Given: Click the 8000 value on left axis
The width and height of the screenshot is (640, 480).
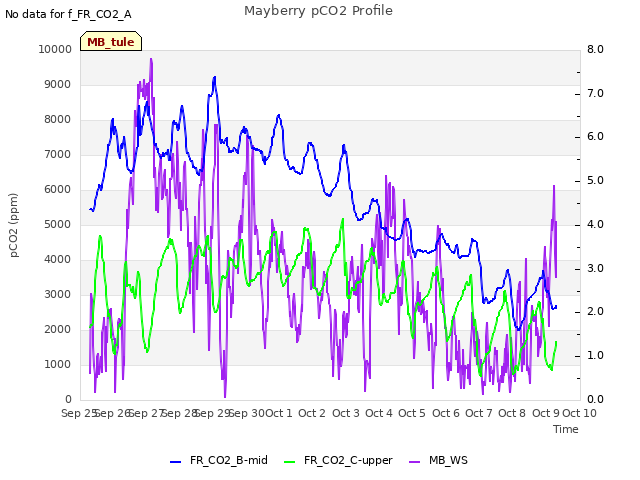Looking at the screenshot, I should (58, 120).
